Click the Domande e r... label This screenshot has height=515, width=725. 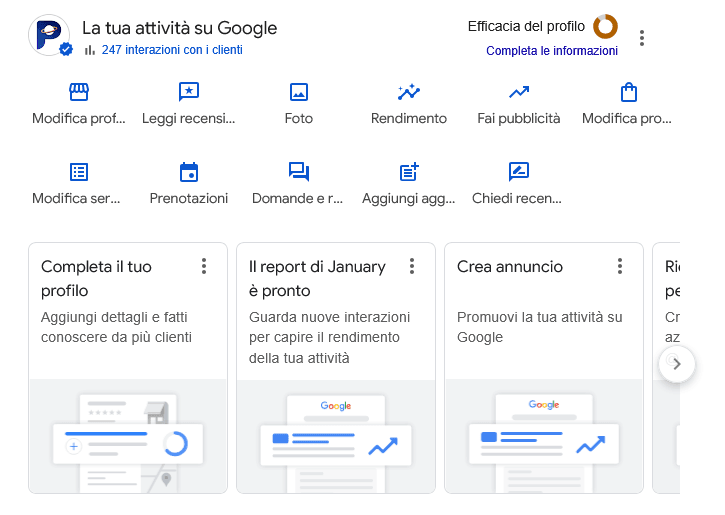[x=297, y=198]
